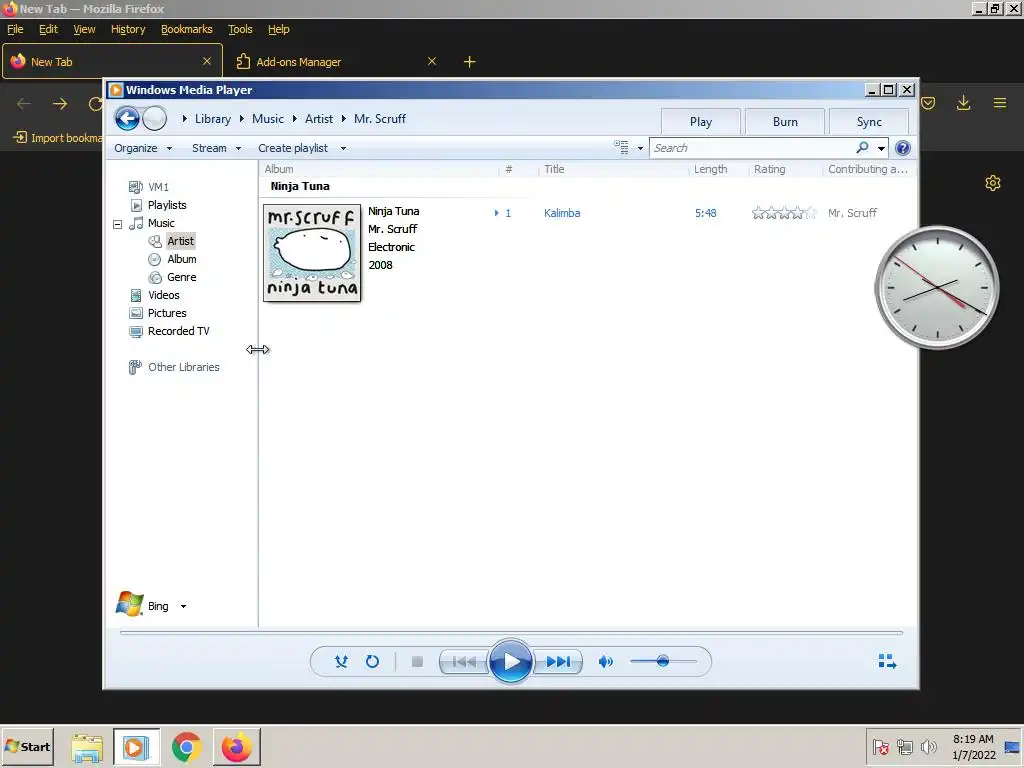This screenshot has height=768, width=1024.
Task: Open the search options dropdown arrow
Action: (881, 148)
